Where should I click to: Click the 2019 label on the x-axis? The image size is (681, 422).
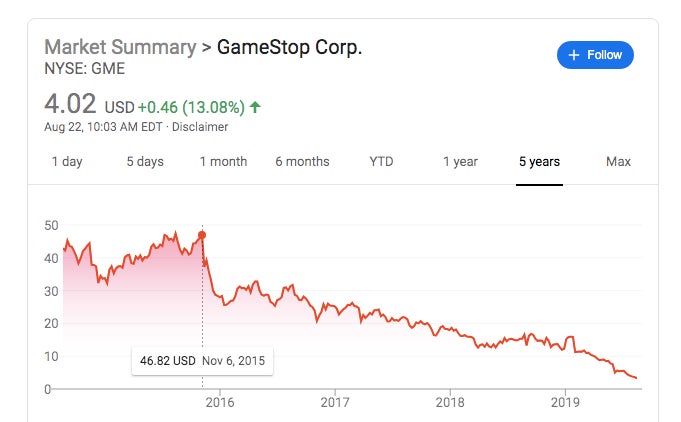[566, 403]
